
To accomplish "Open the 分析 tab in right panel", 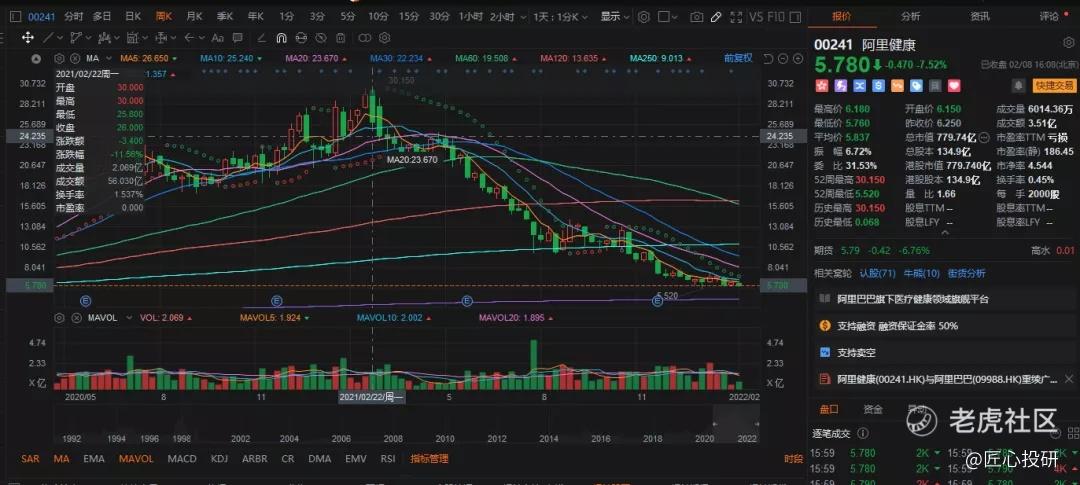I will pos(911,17).
